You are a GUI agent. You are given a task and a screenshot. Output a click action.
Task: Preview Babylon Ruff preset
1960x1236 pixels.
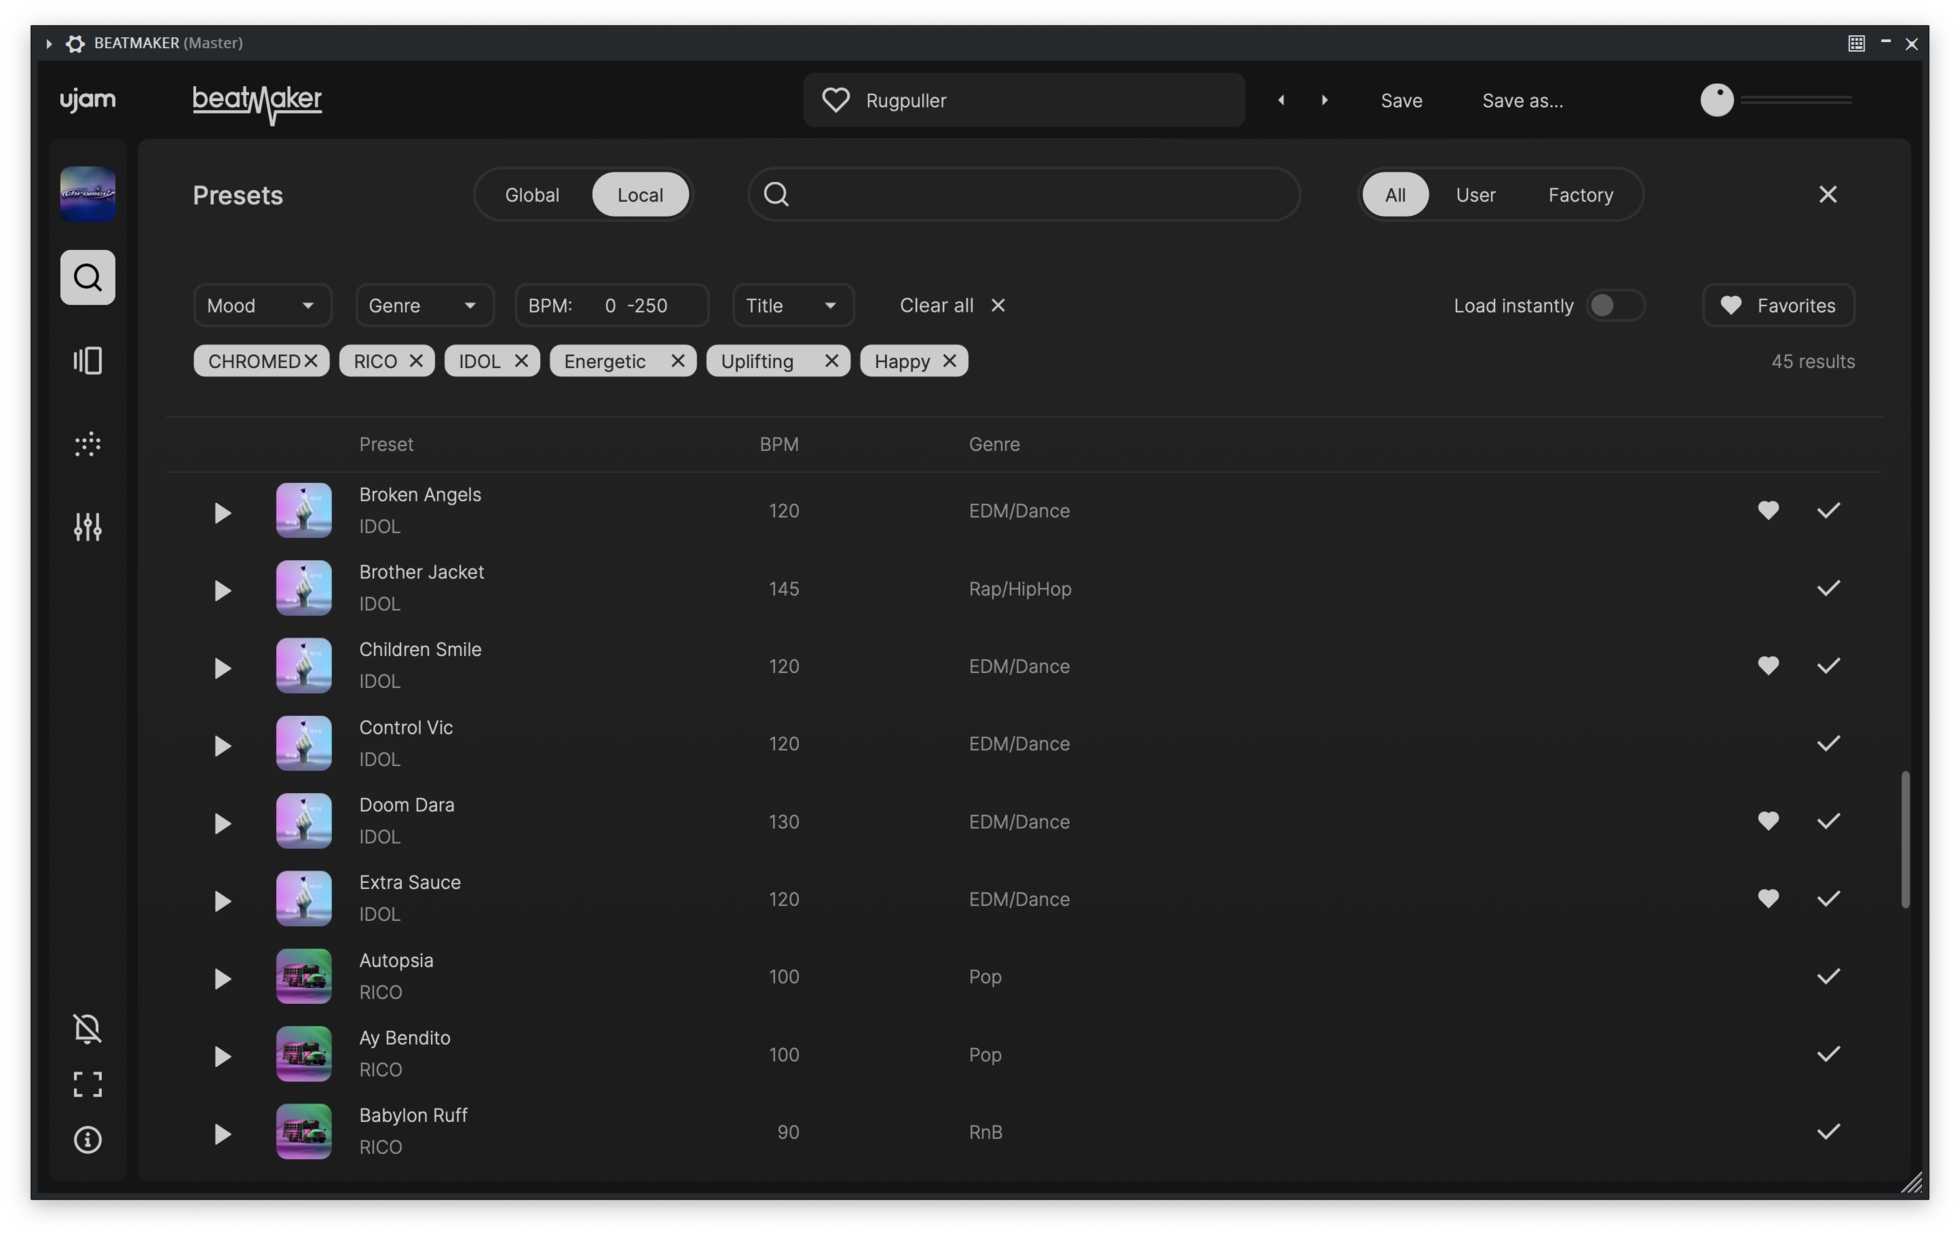click(x=222, y=1134)
